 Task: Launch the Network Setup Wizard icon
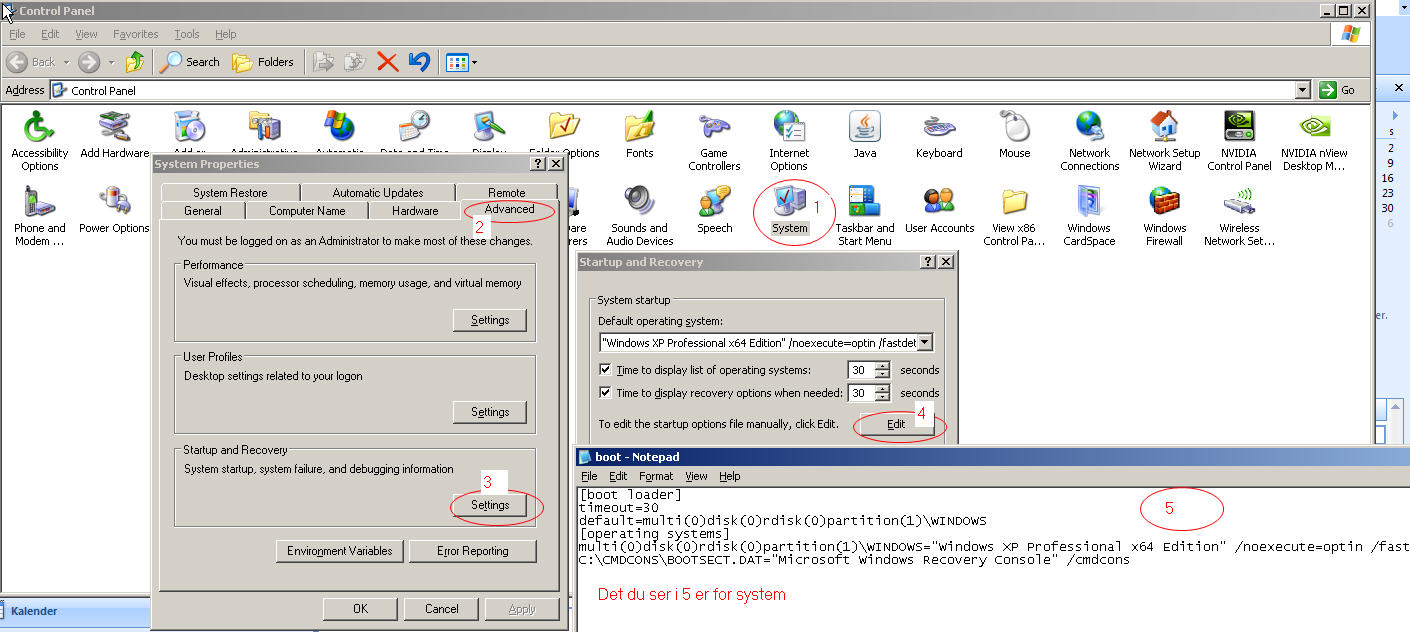tap(1164, 141)
